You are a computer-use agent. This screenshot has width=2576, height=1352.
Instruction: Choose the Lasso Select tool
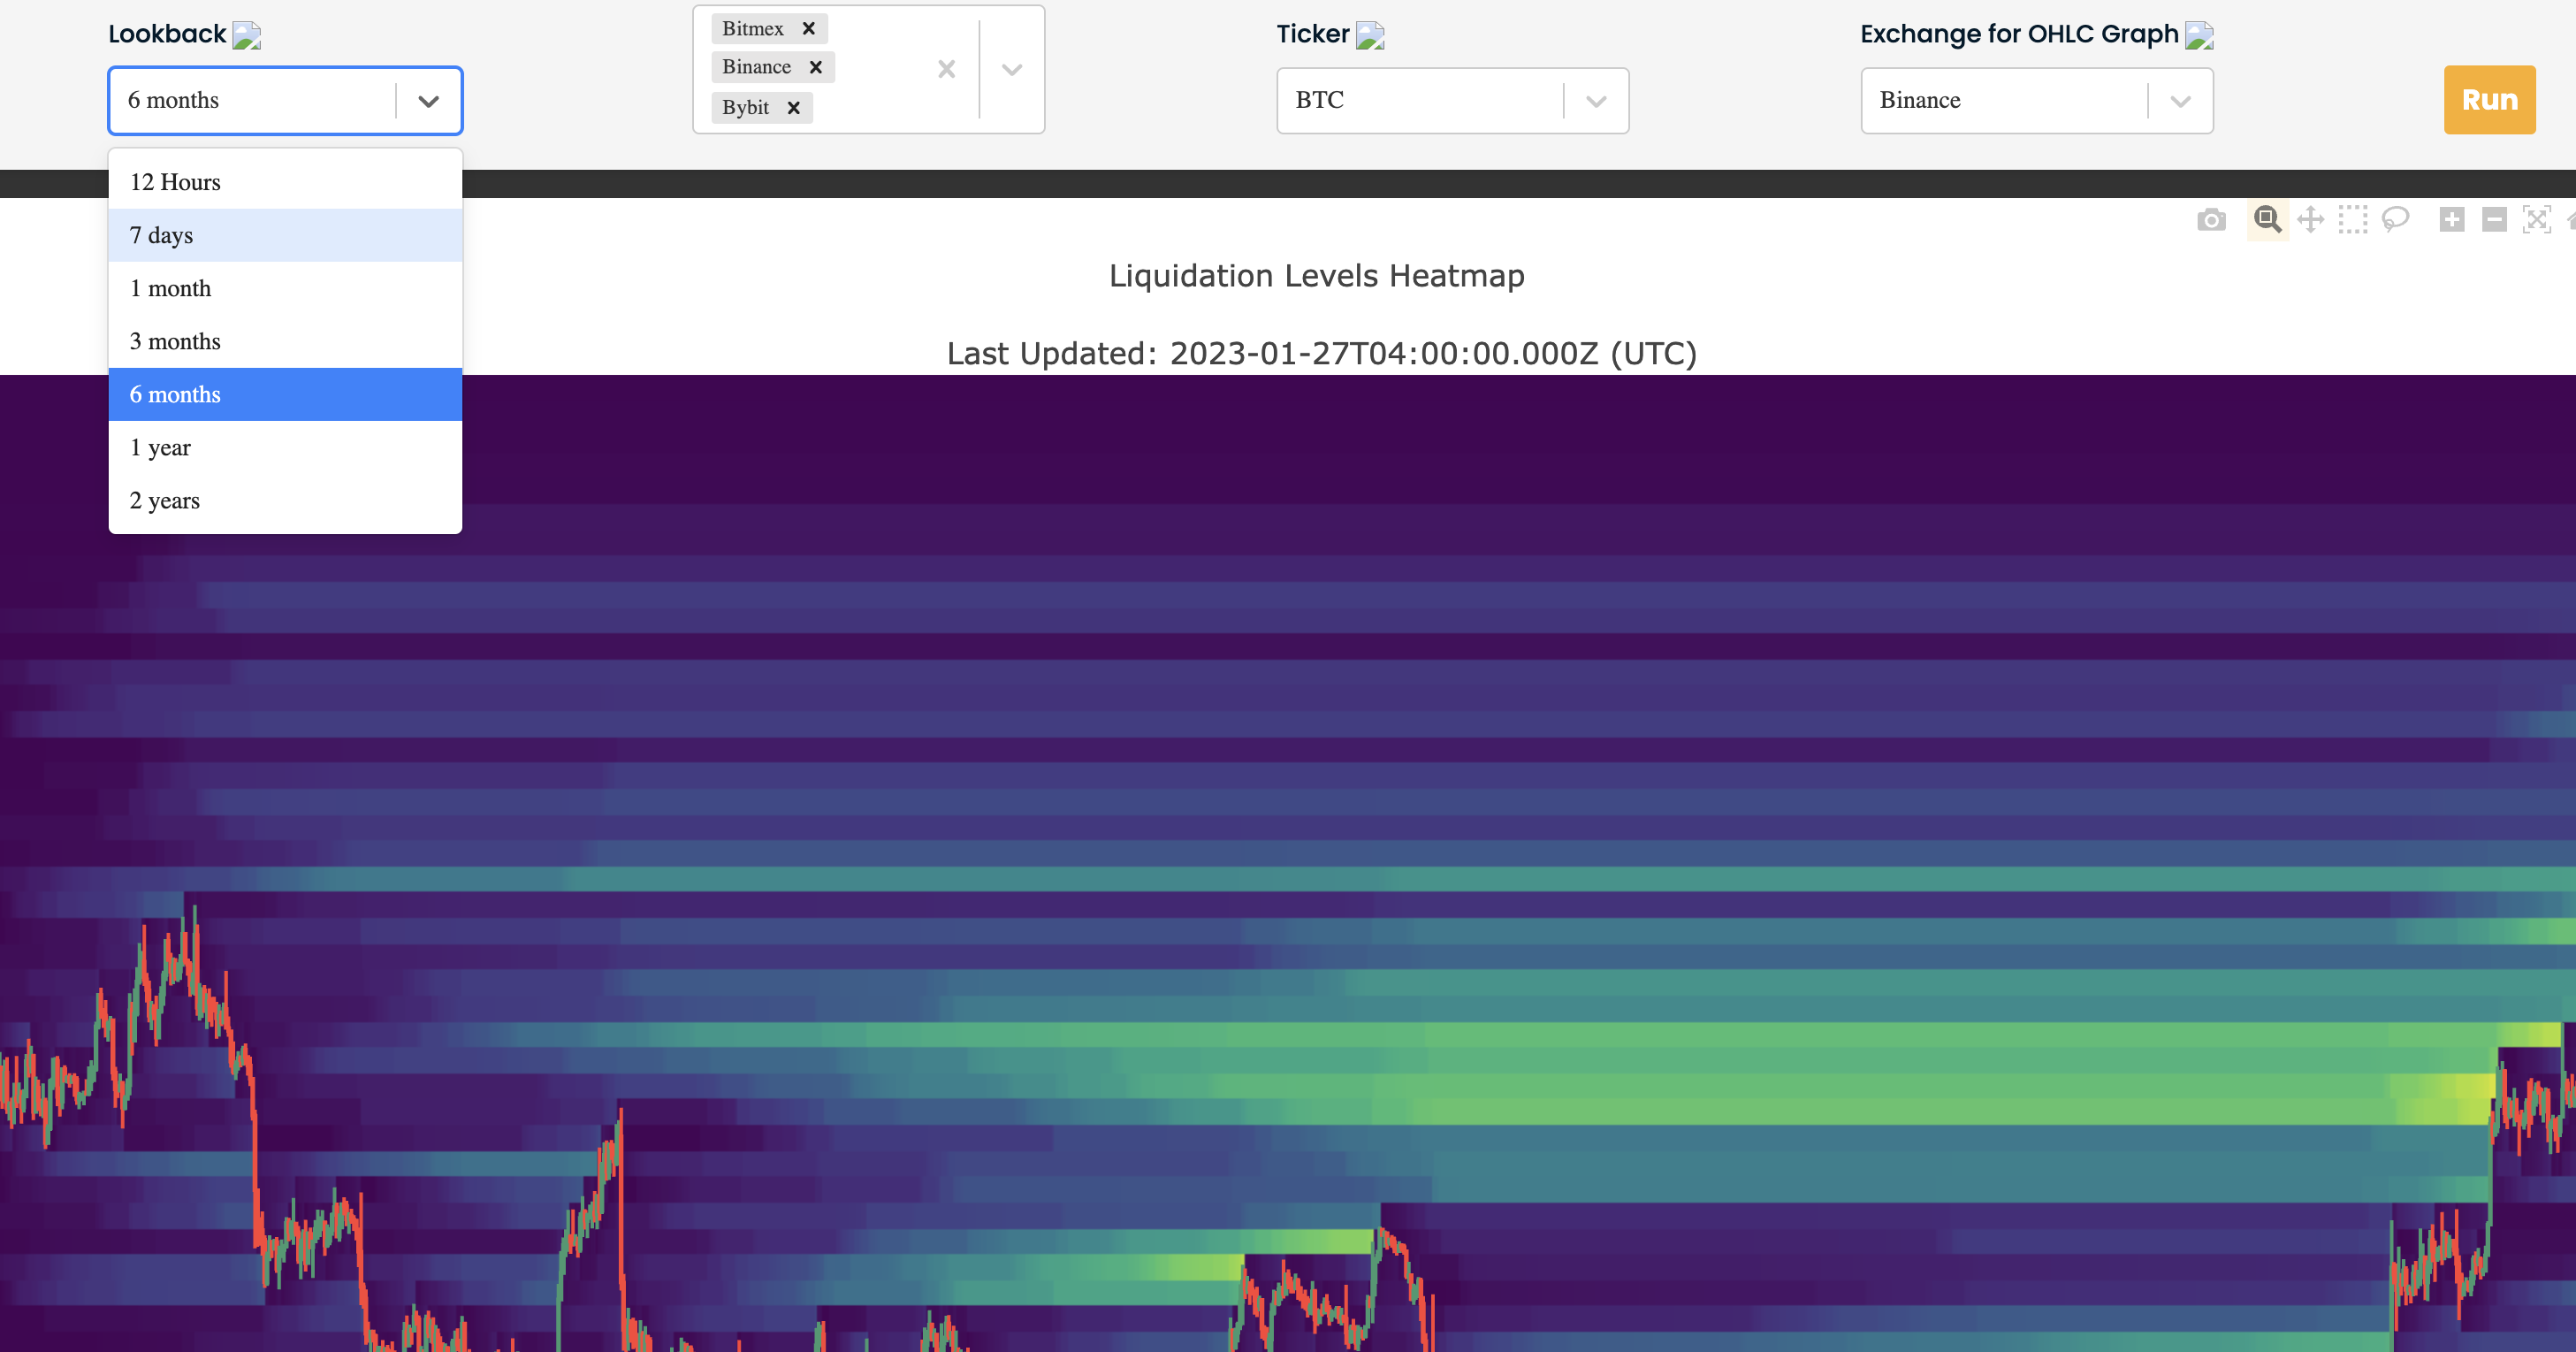point(2396,220)
